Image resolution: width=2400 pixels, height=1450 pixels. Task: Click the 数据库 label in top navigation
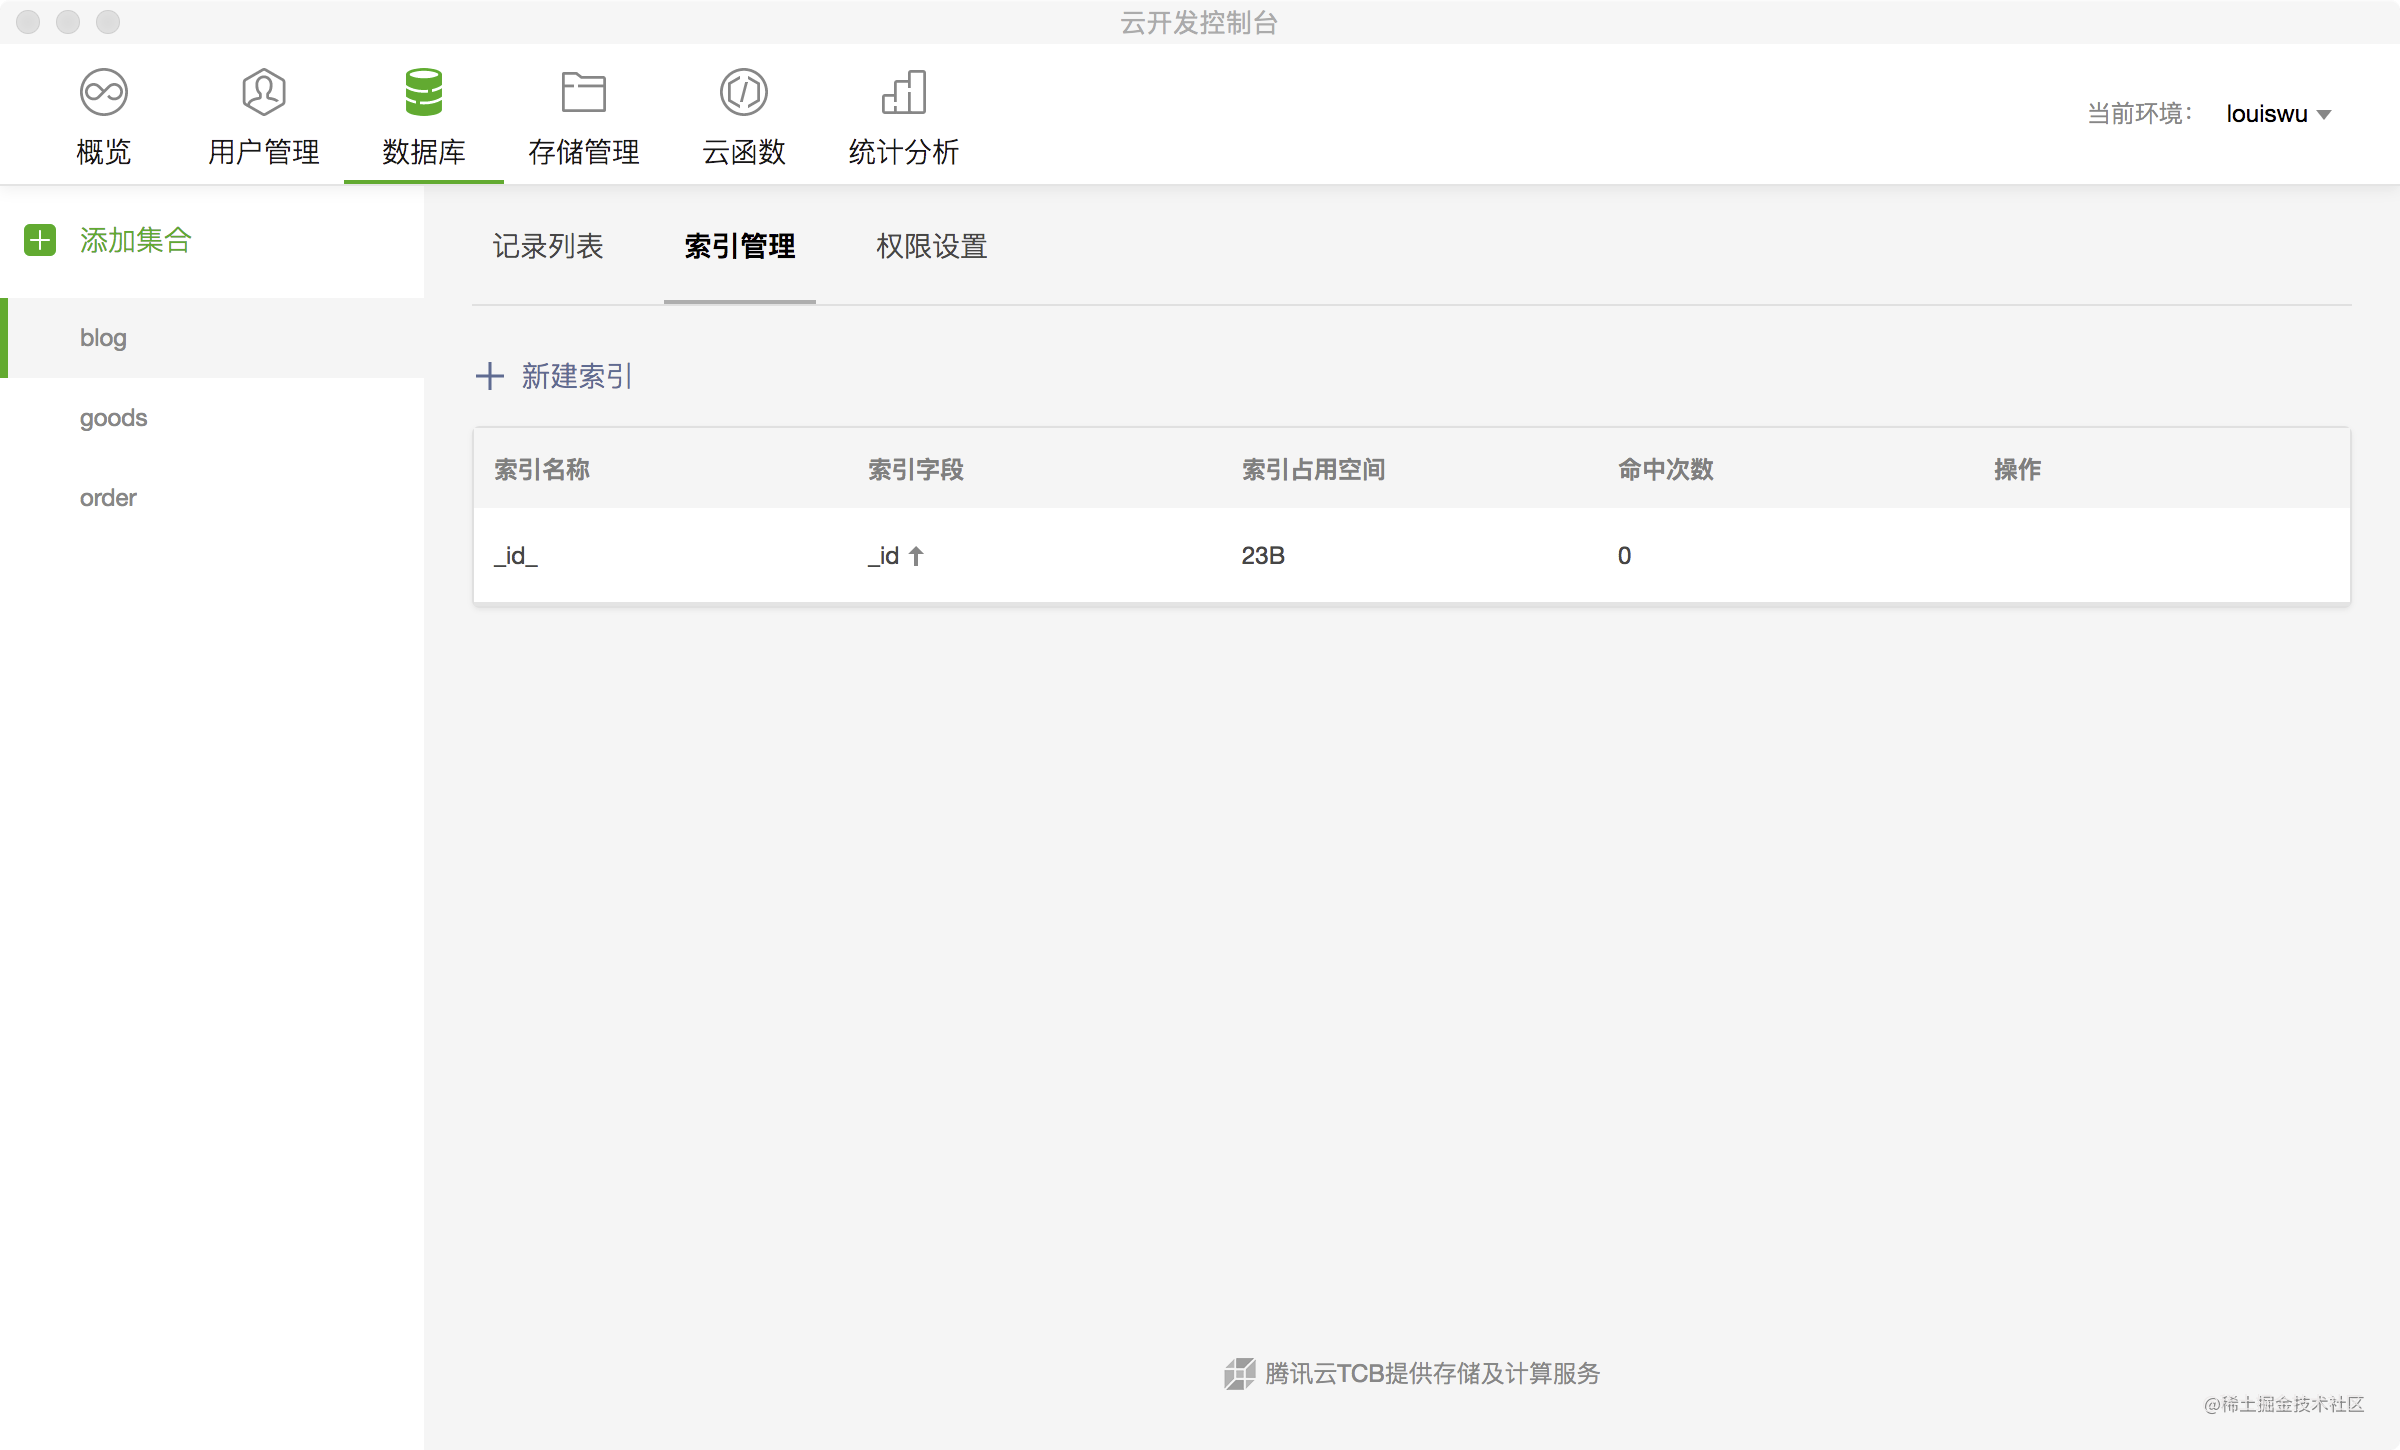click(x=424, y=152)
